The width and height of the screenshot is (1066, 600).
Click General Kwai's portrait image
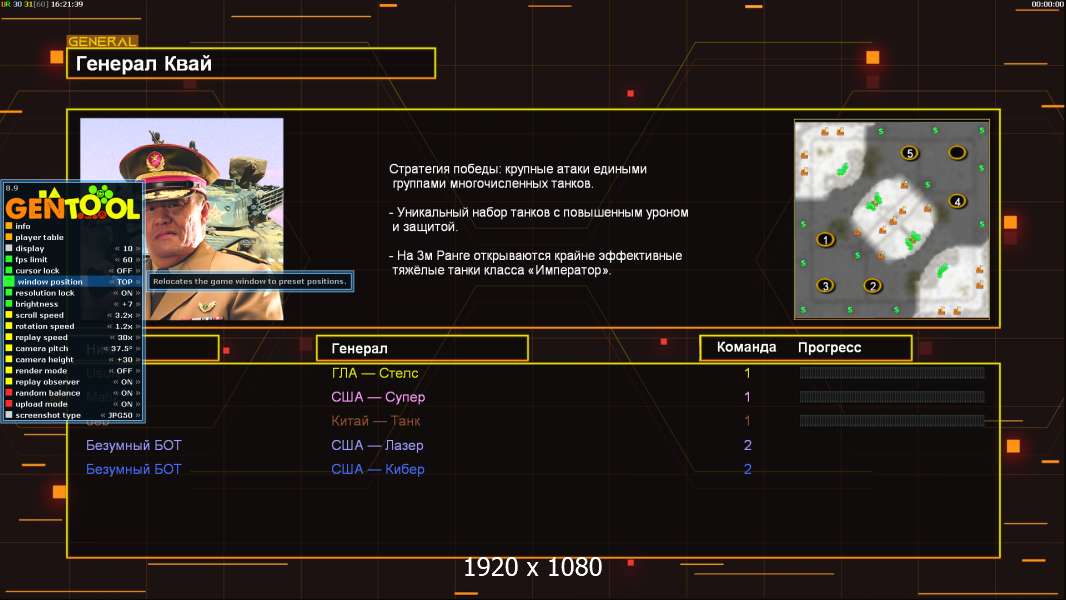tap(182, 219)
